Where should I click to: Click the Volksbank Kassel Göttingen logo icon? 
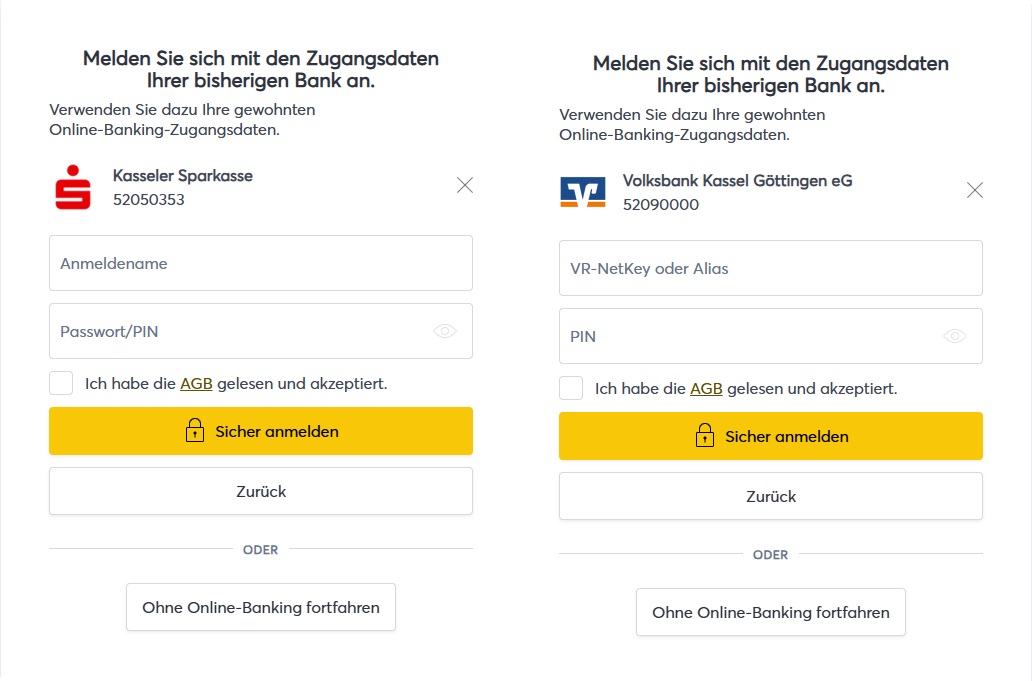click(582, 192)
